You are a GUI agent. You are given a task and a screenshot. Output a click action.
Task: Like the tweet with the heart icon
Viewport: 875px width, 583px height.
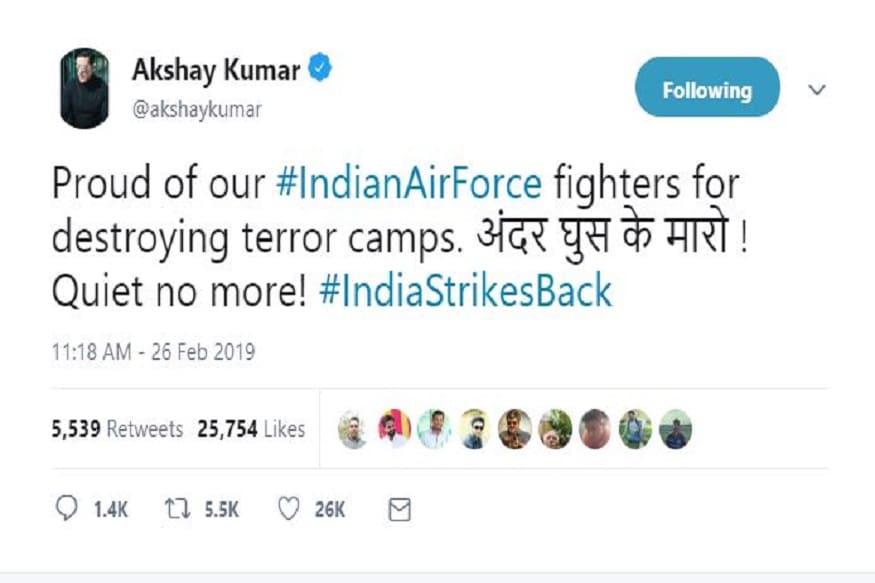(x=289, y=509)
